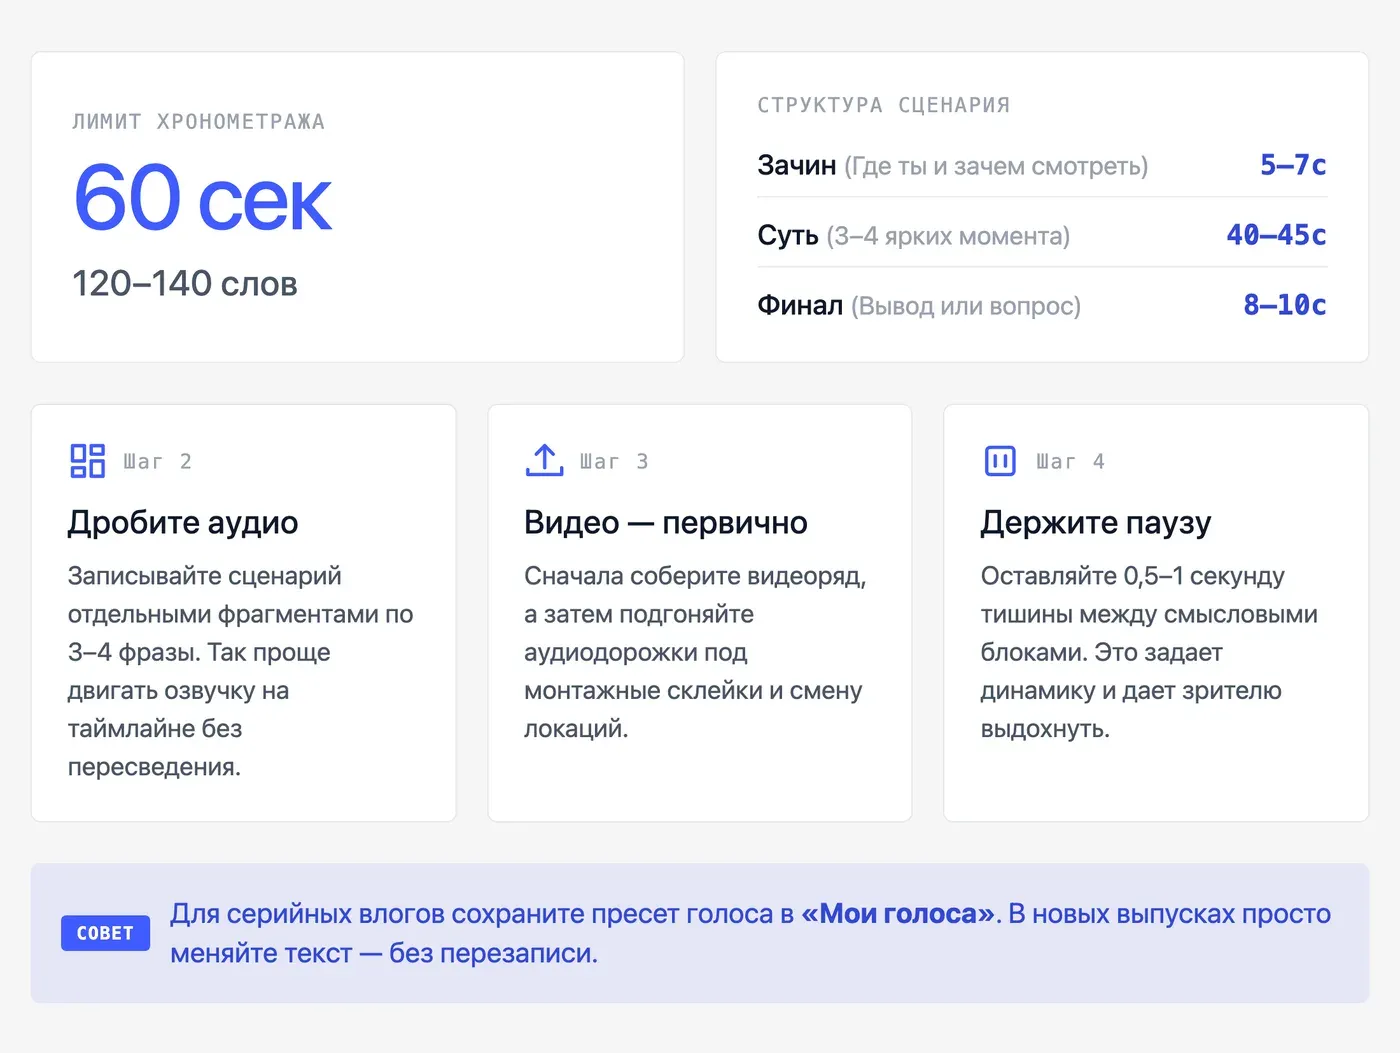
Task: Click the 8–10с duration value
Action: 1285,305
